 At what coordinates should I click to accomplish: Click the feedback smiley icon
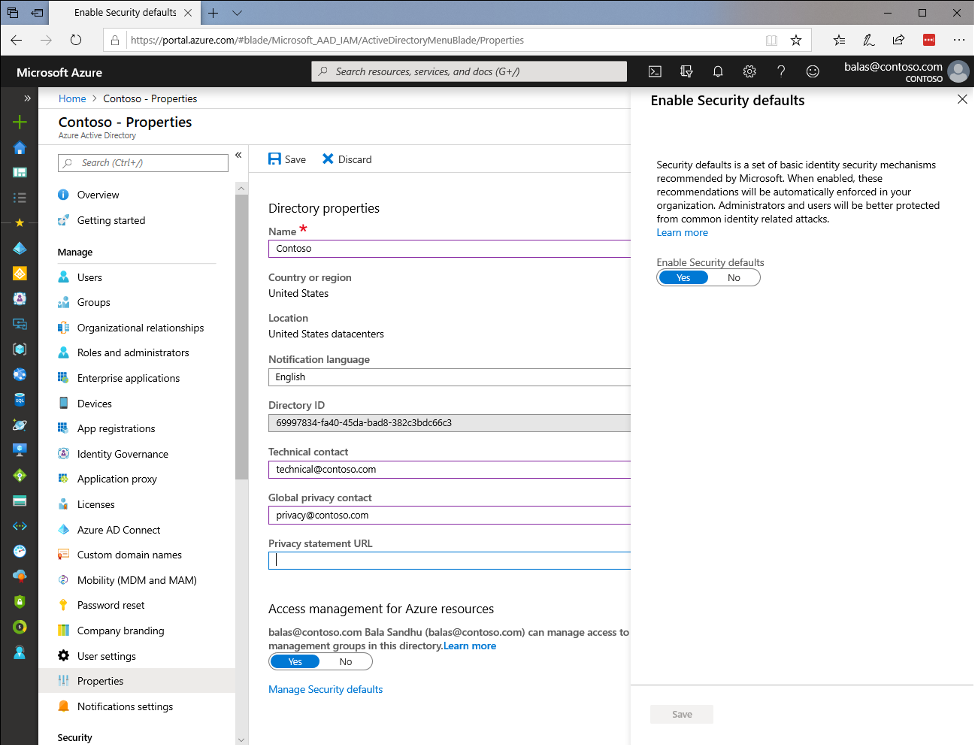(x=813, y=72)
